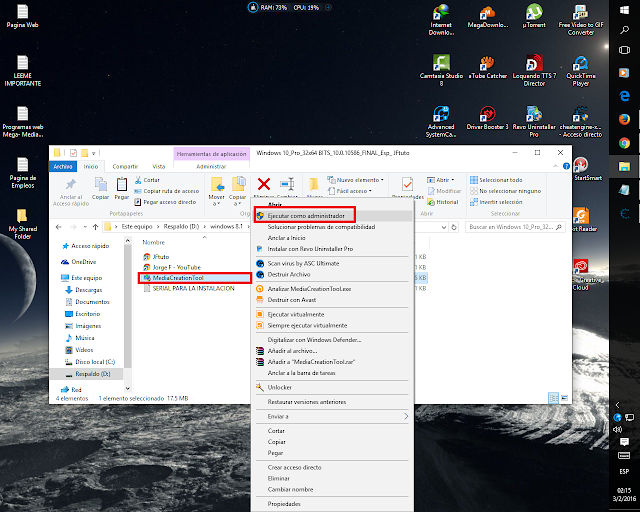This screenshot has height=512, width=640.
Task: Open the Archivo tab
Action: click(63, 166)
